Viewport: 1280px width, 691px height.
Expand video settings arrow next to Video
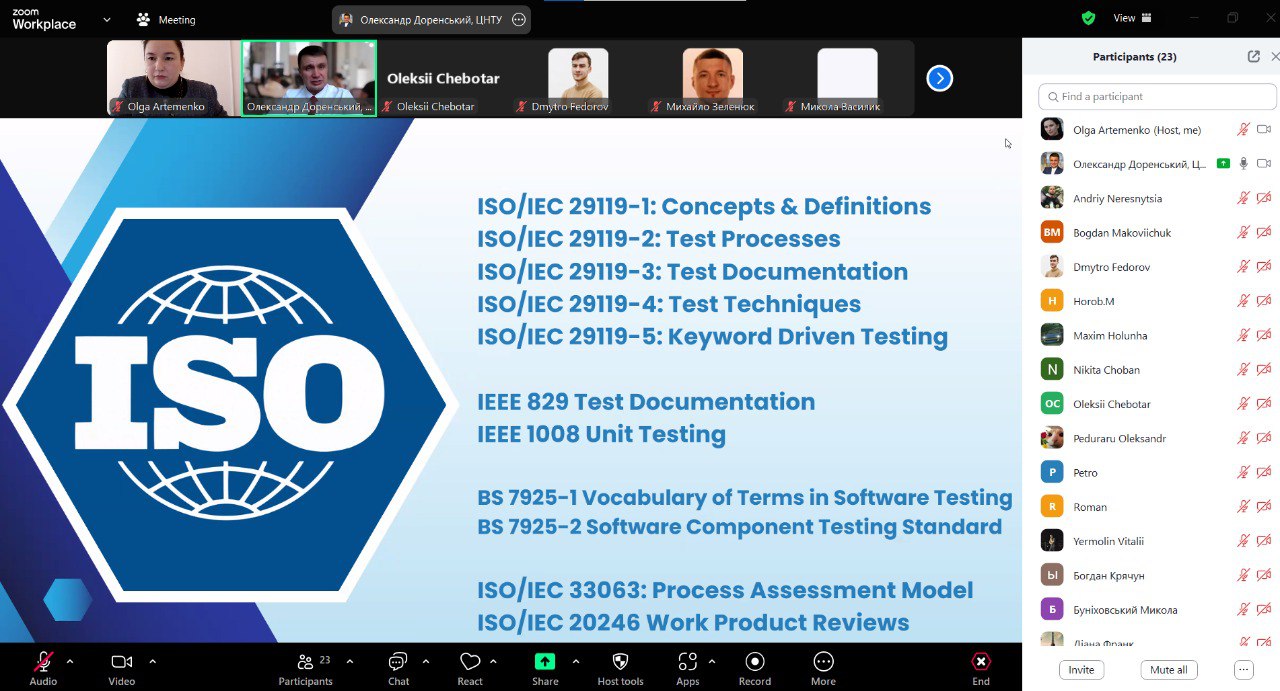[152, 661]
